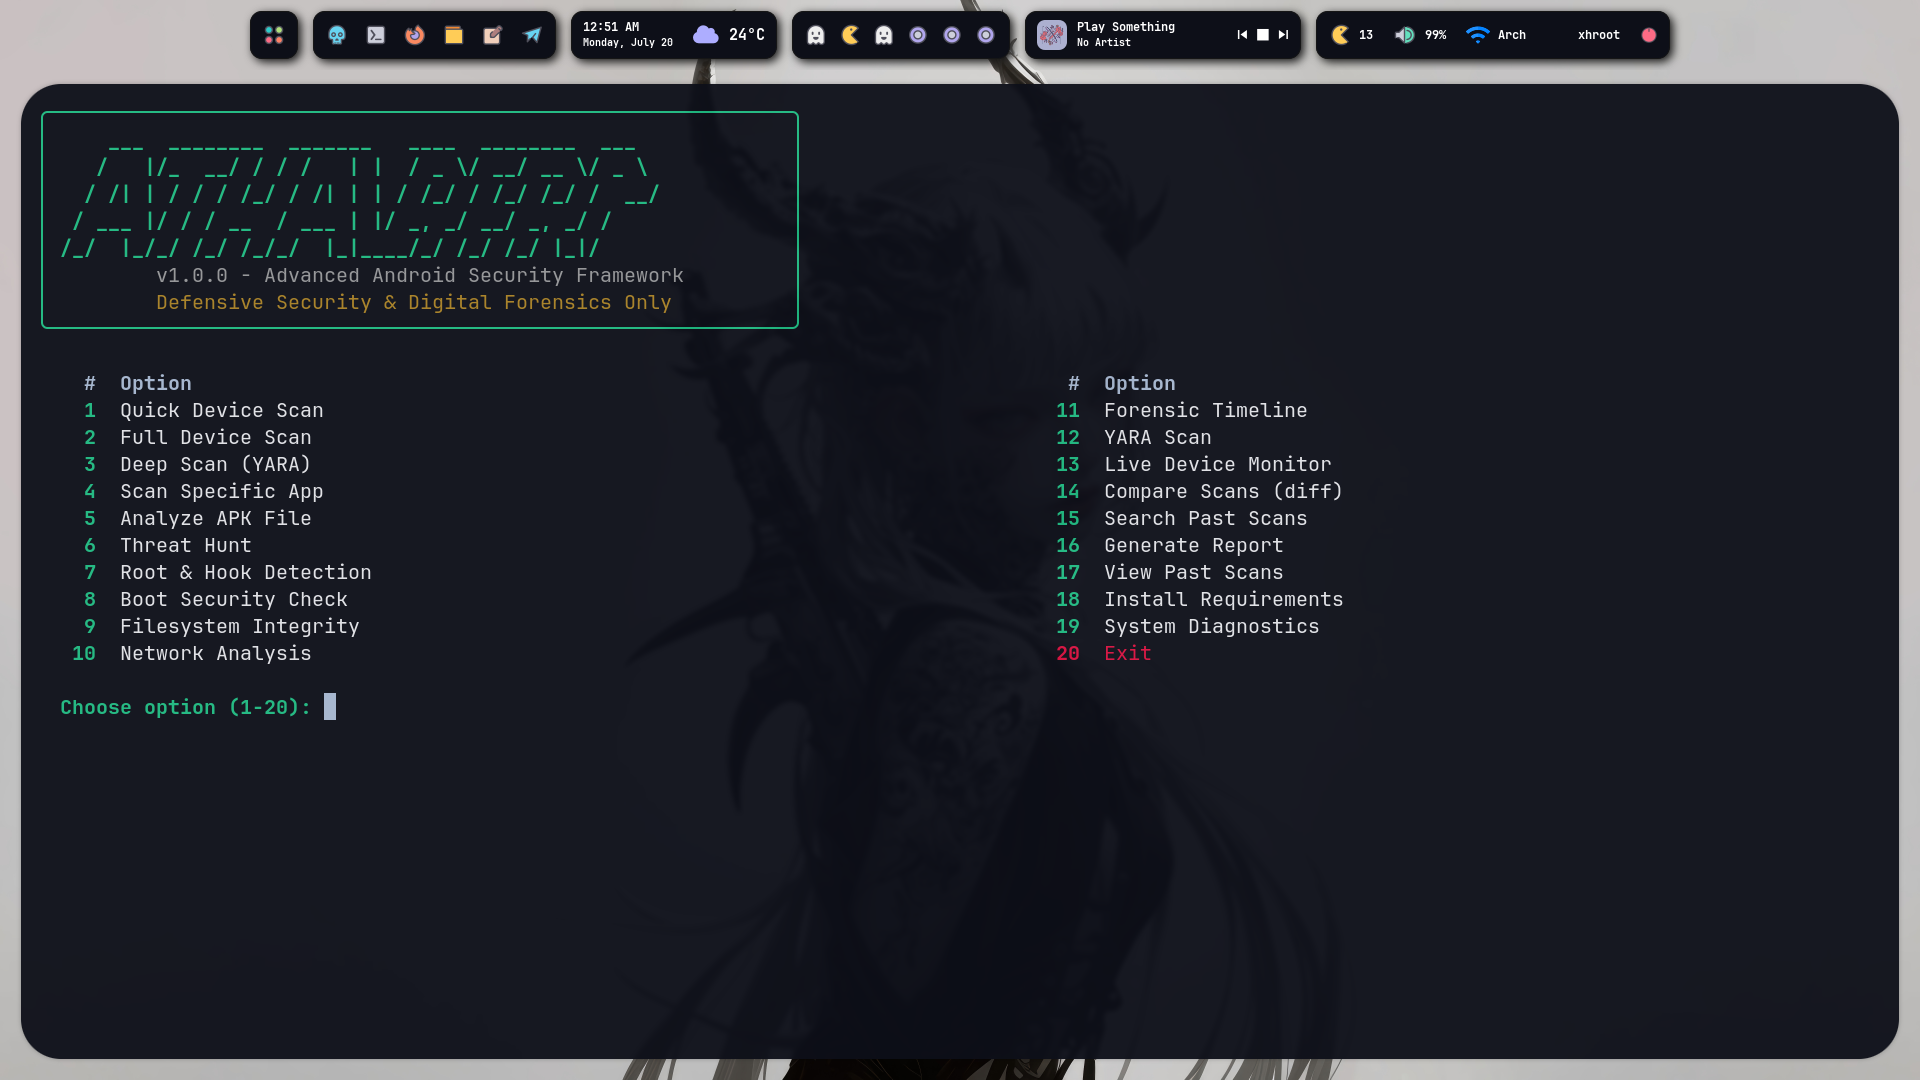Click the 'Choose option (1-20):' prompt

point(186,708)
